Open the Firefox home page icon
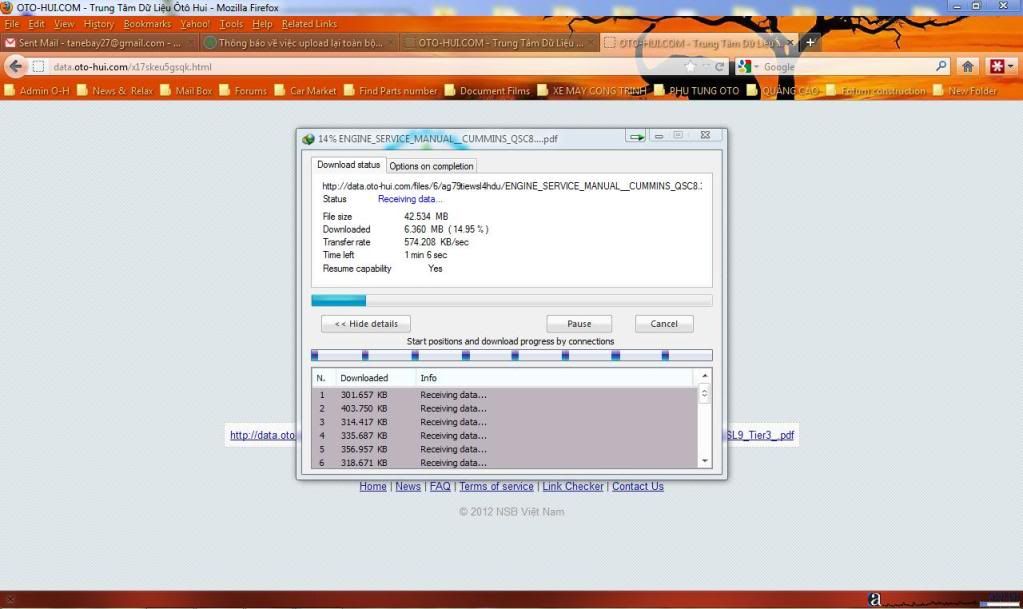The height and width of the screenshot is (609, 1023). [967, 67]
